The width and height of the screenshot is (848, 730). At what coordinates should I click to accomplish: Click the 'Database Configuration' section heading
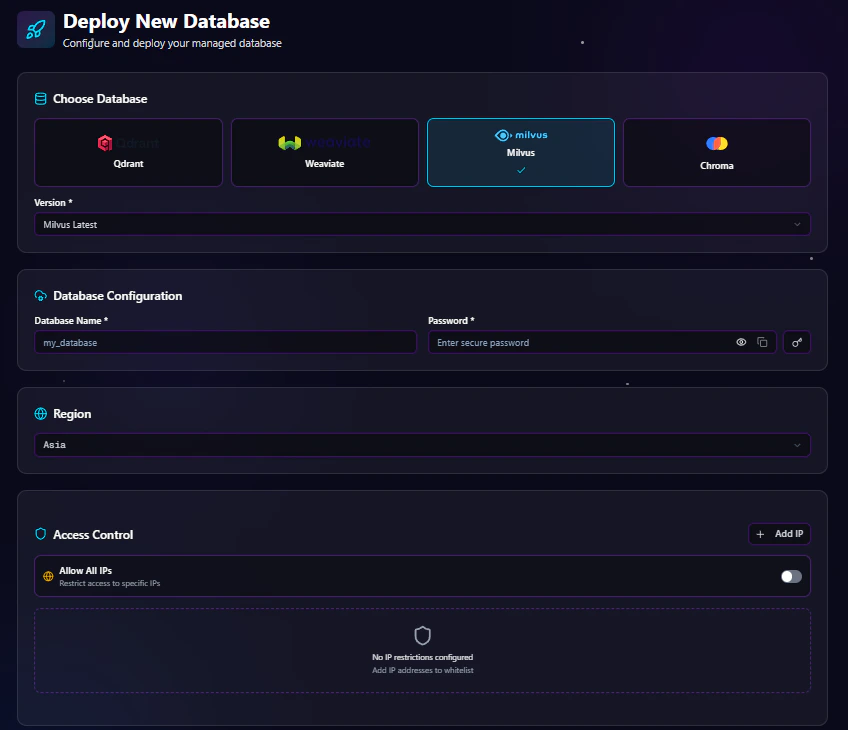117,296
